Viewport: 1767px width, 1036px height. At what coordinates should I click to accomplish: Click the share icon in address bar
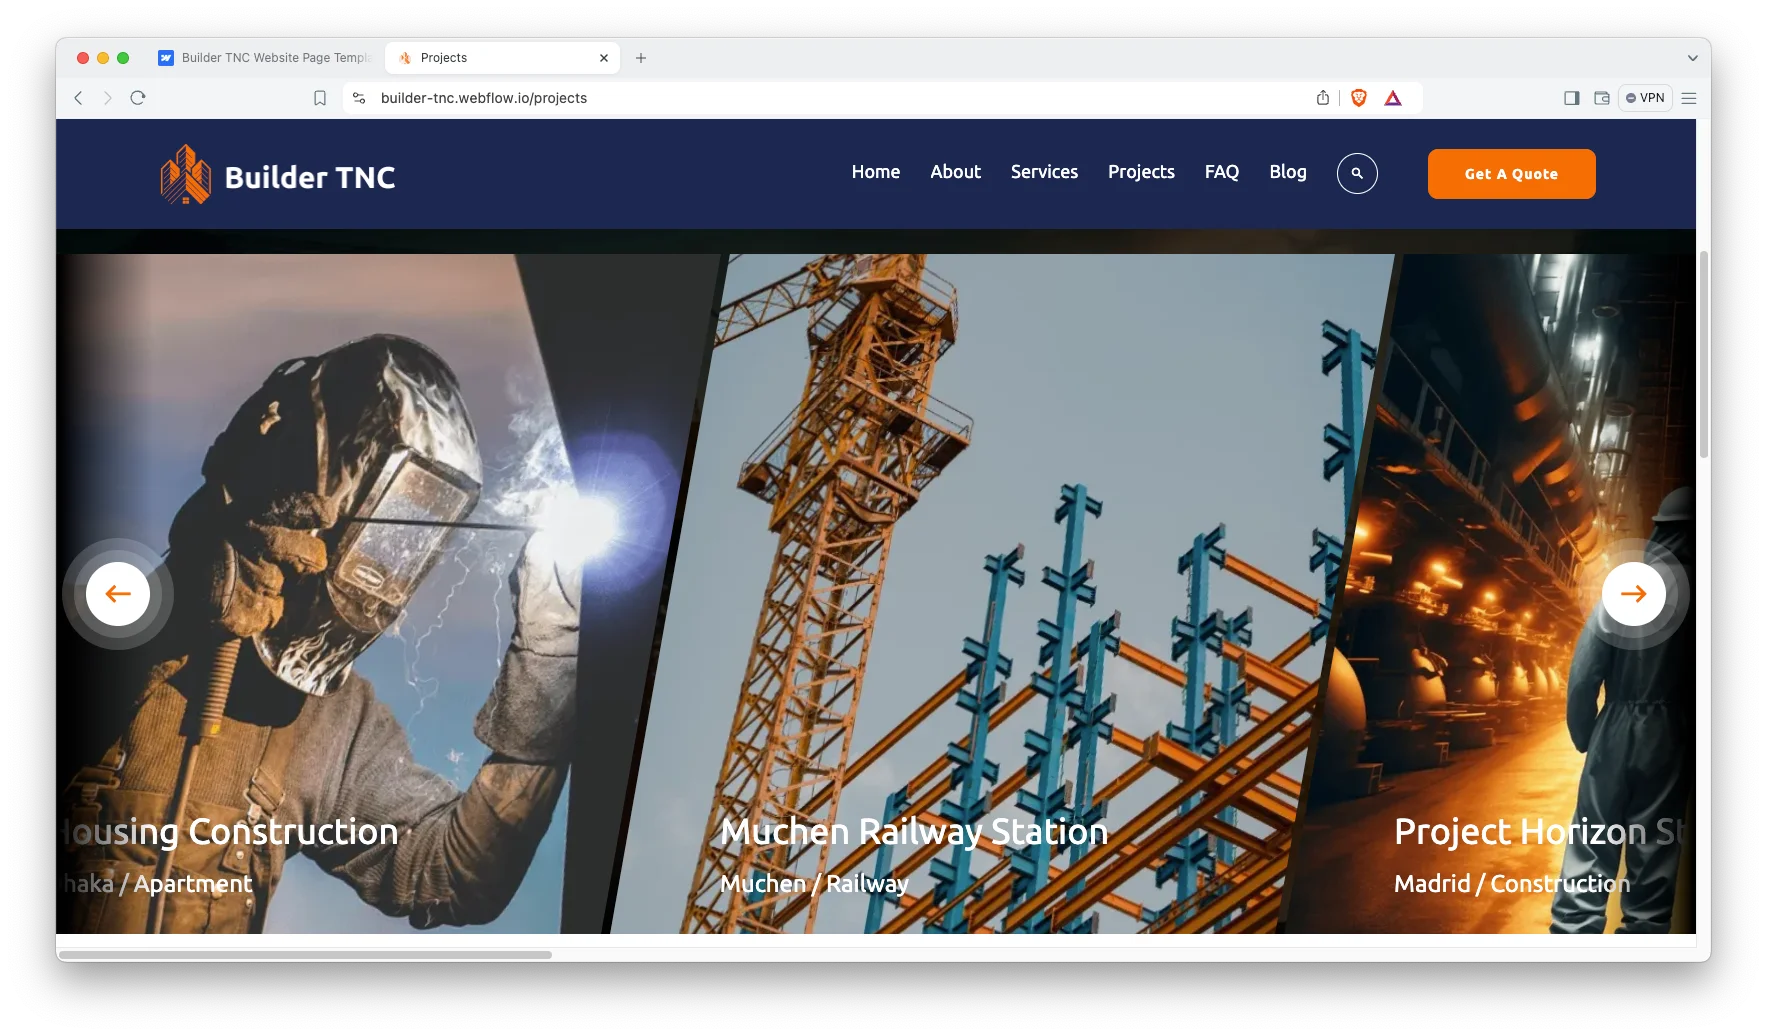1322,98
